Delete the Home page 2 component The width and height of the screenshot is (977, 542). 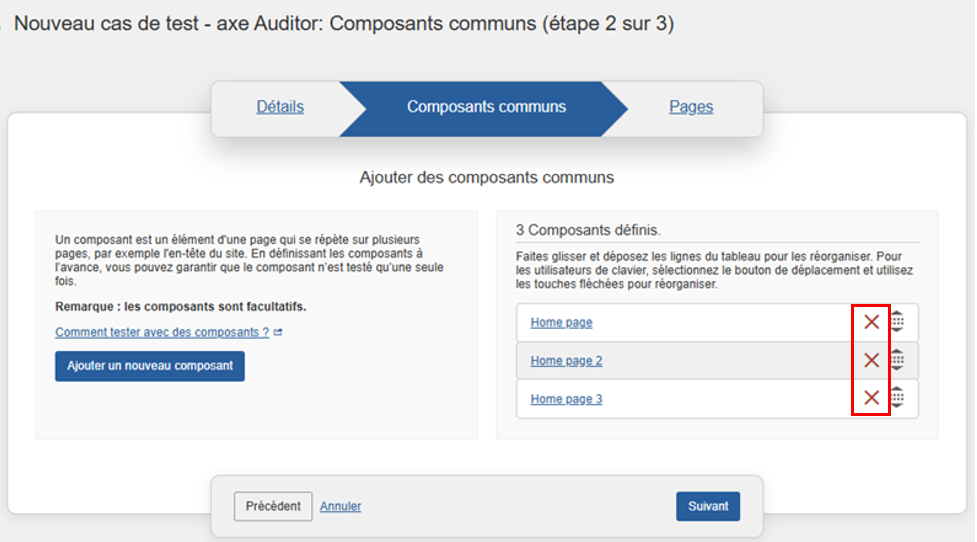coord(871,360)
